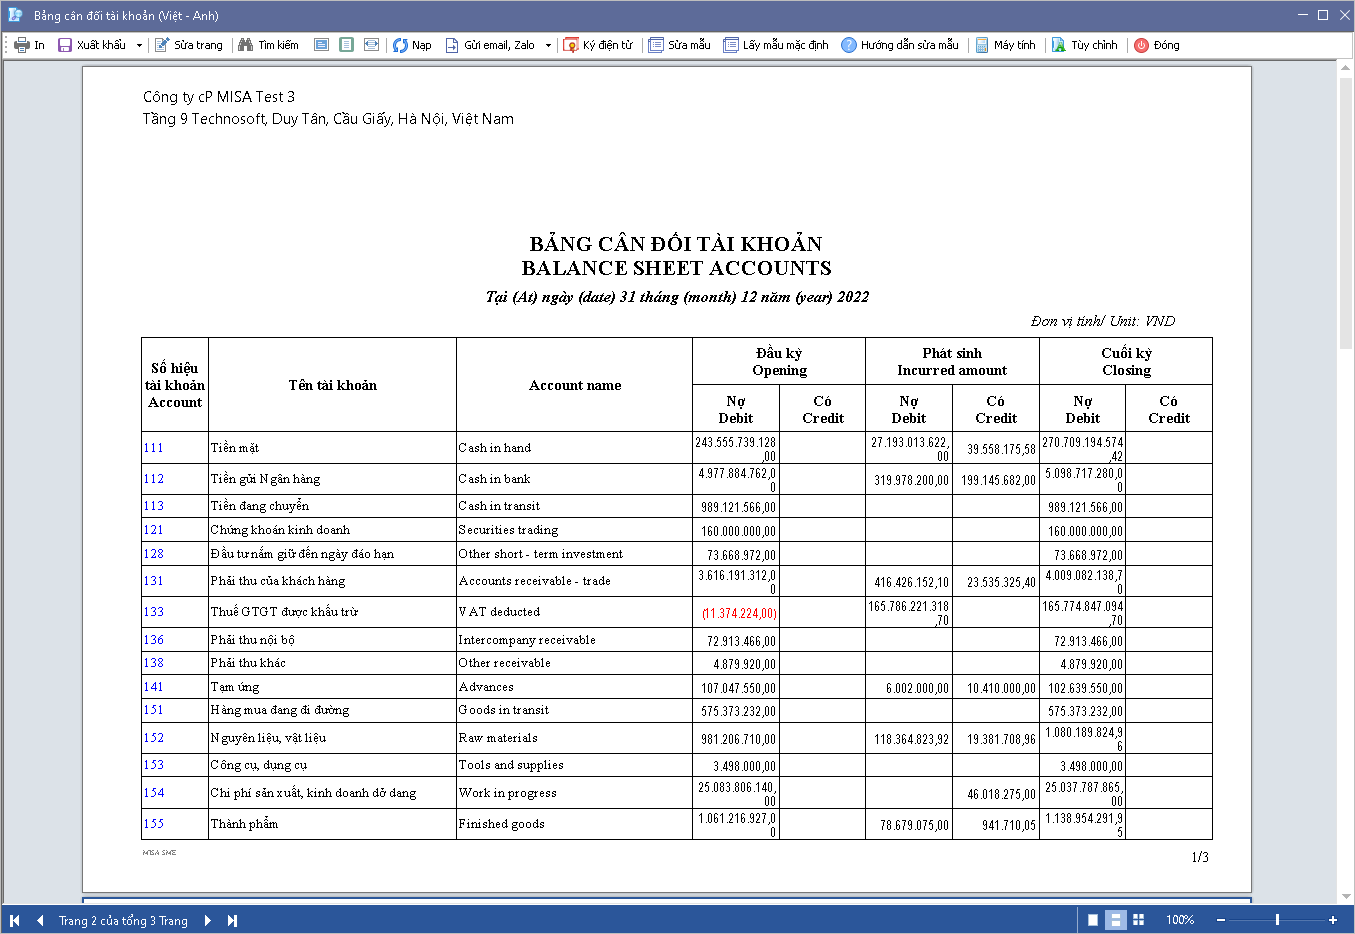Reload report with the Nạp icon

coord(400,45)
